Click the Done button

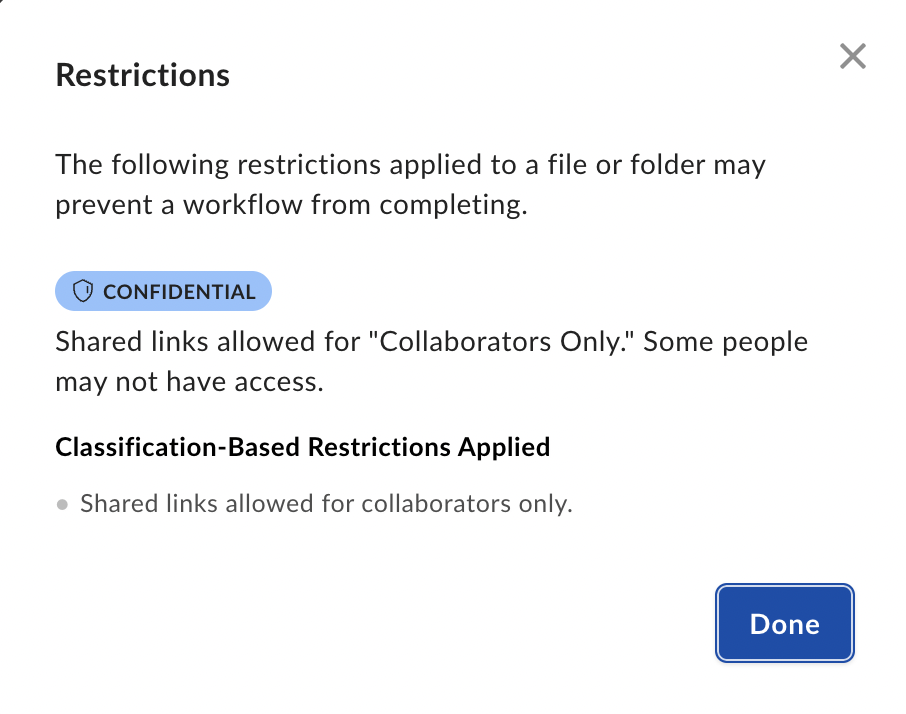point(784,623)
